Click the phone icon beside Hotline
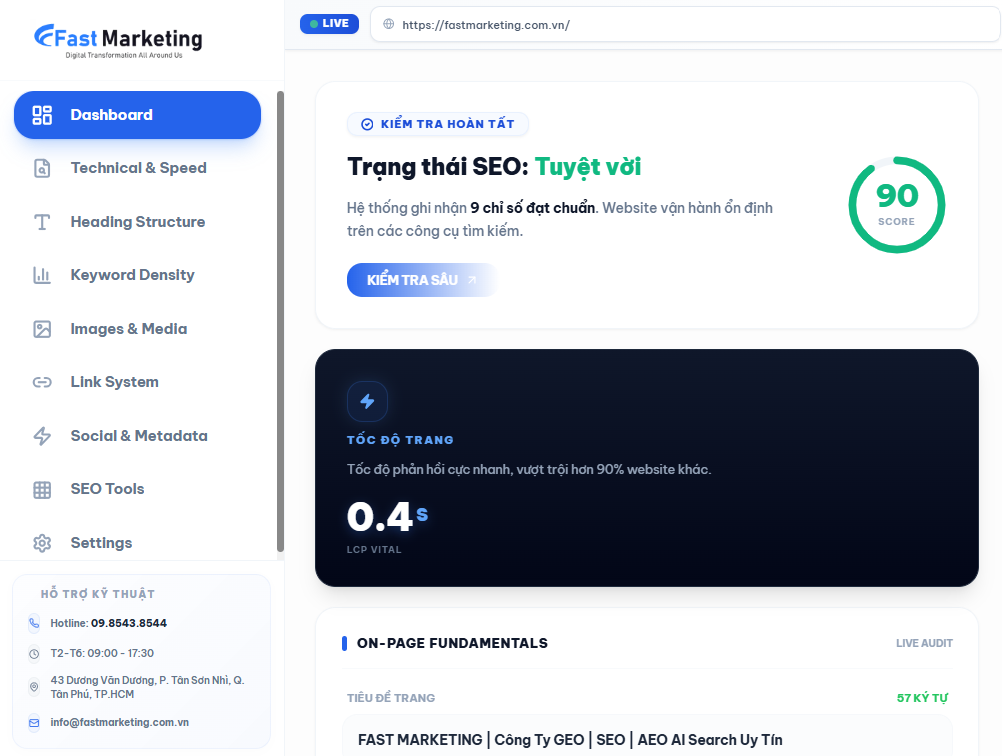The height and width of the screenshot is (756, 1002). 34,623
